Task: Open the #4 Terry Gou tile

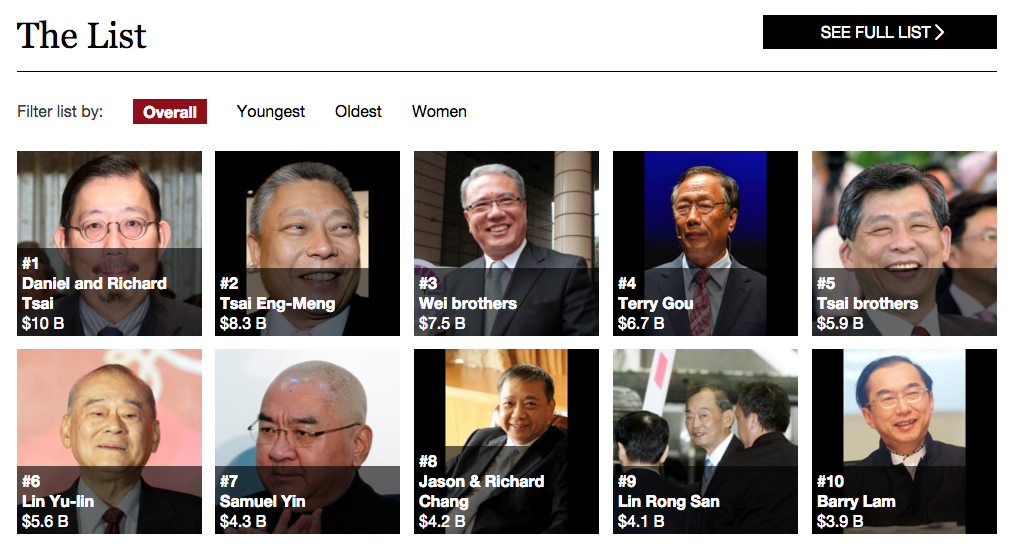Action: 705,243
